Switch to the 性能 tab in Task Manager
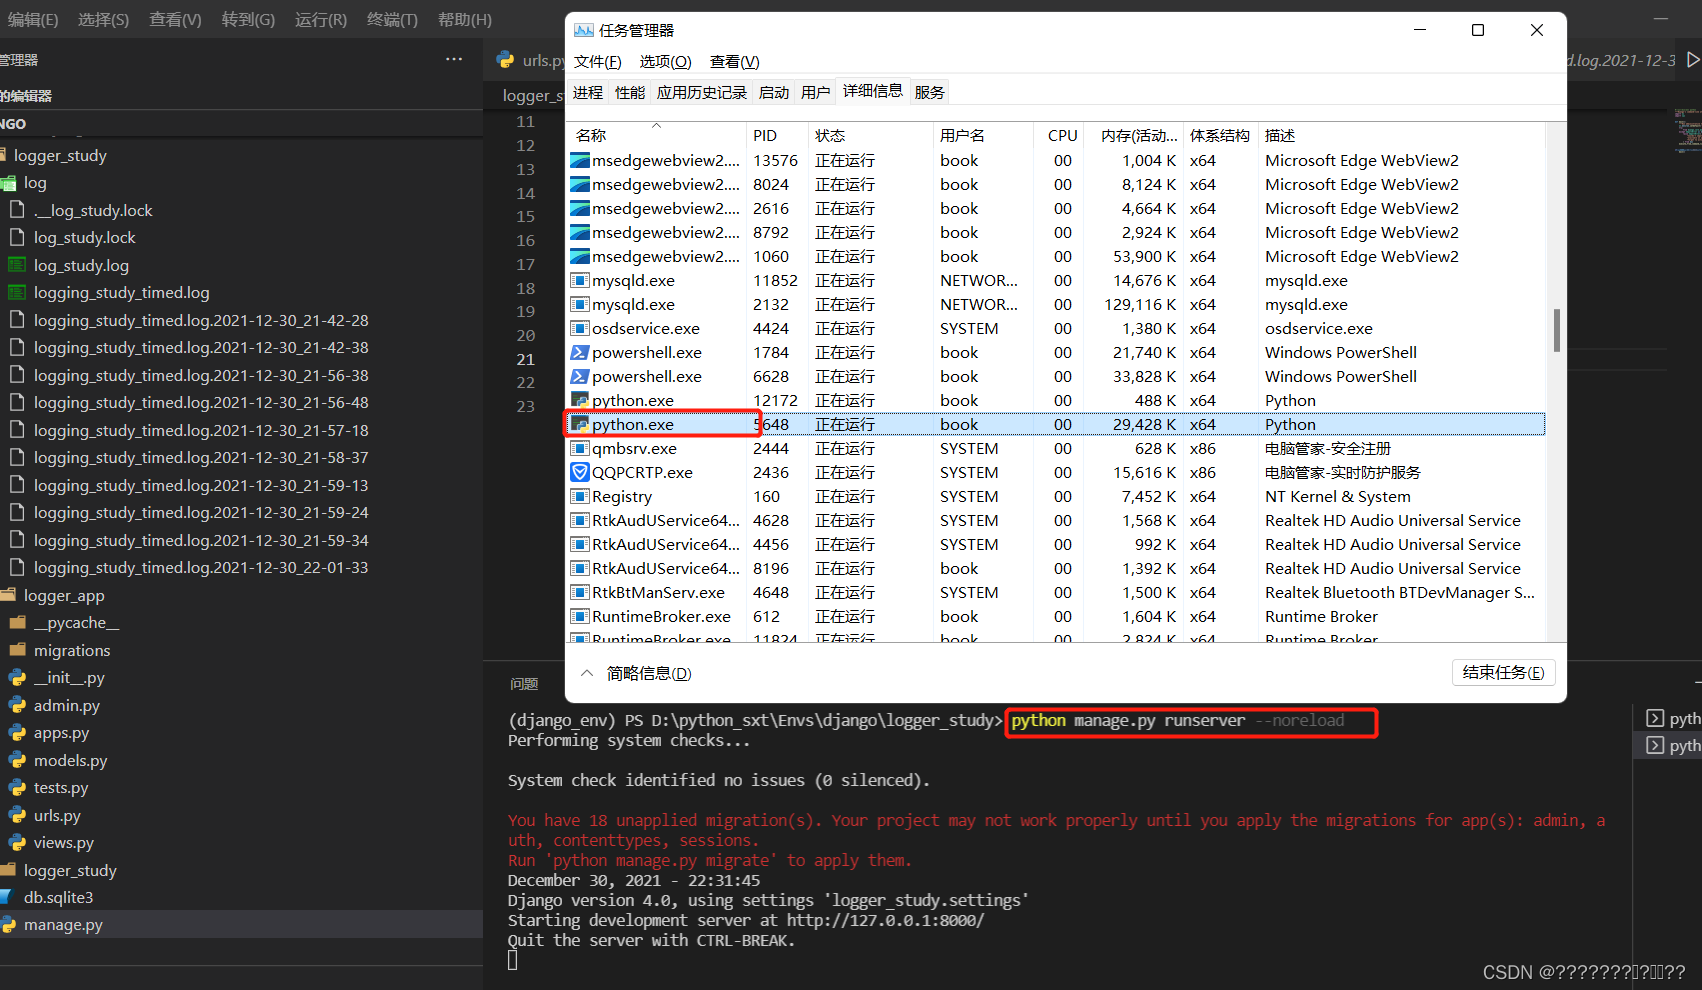The height and width of the screenshot is (990, 1702). click(629, 91)
